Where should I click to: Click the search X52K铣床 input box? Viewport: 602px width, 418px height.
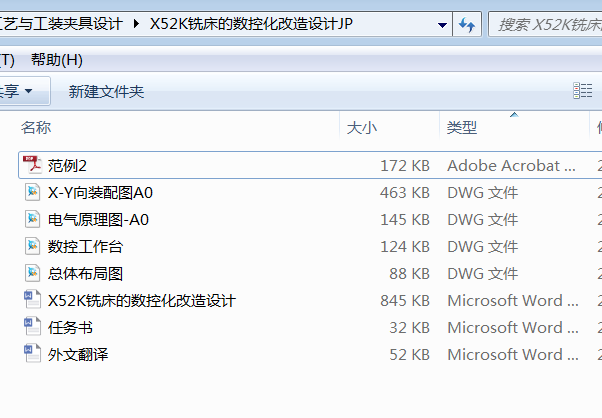[x=546, y=25]
